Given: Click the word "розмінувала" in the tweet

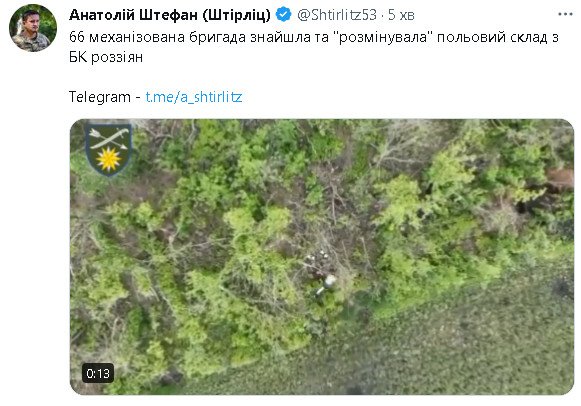Looking at the screenshot, I should [383, 37].
